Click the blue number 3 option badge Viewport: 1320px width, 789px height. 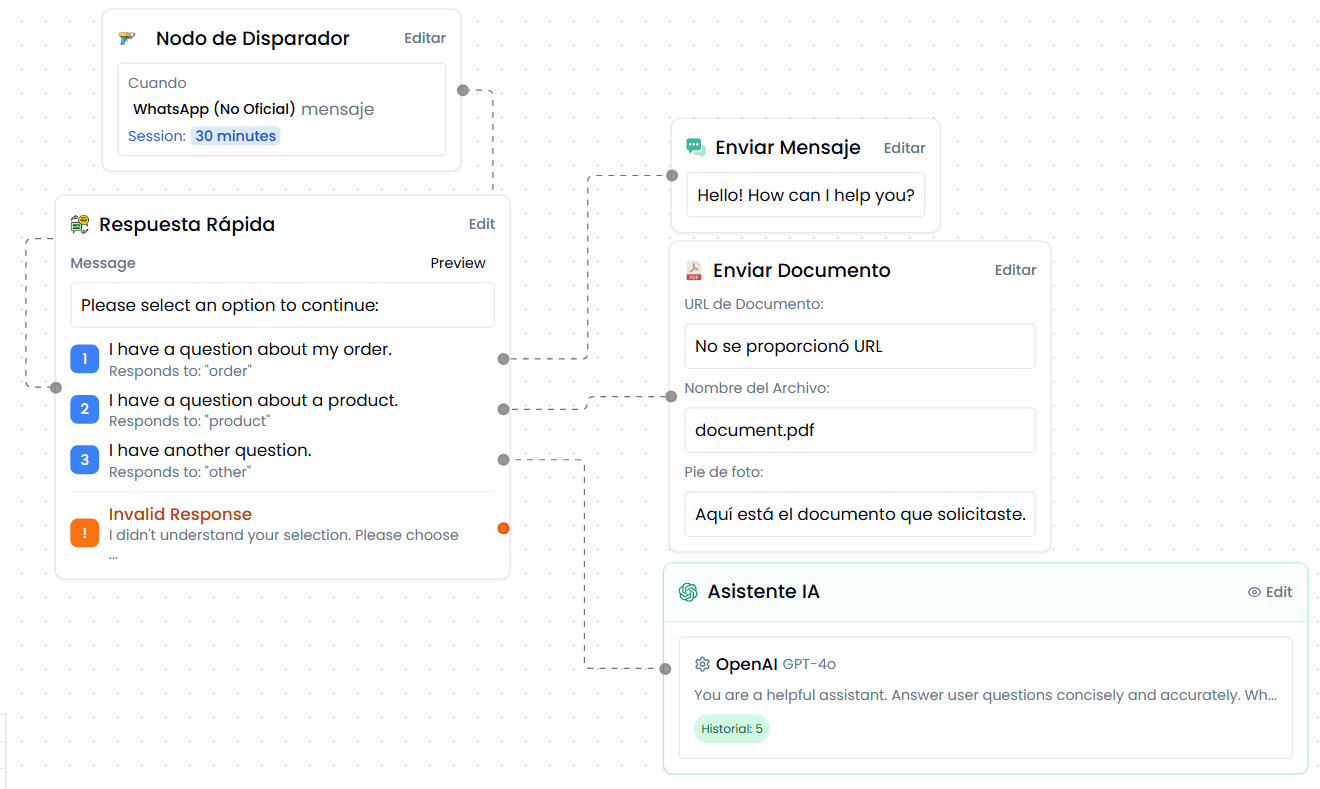(84, 460)
